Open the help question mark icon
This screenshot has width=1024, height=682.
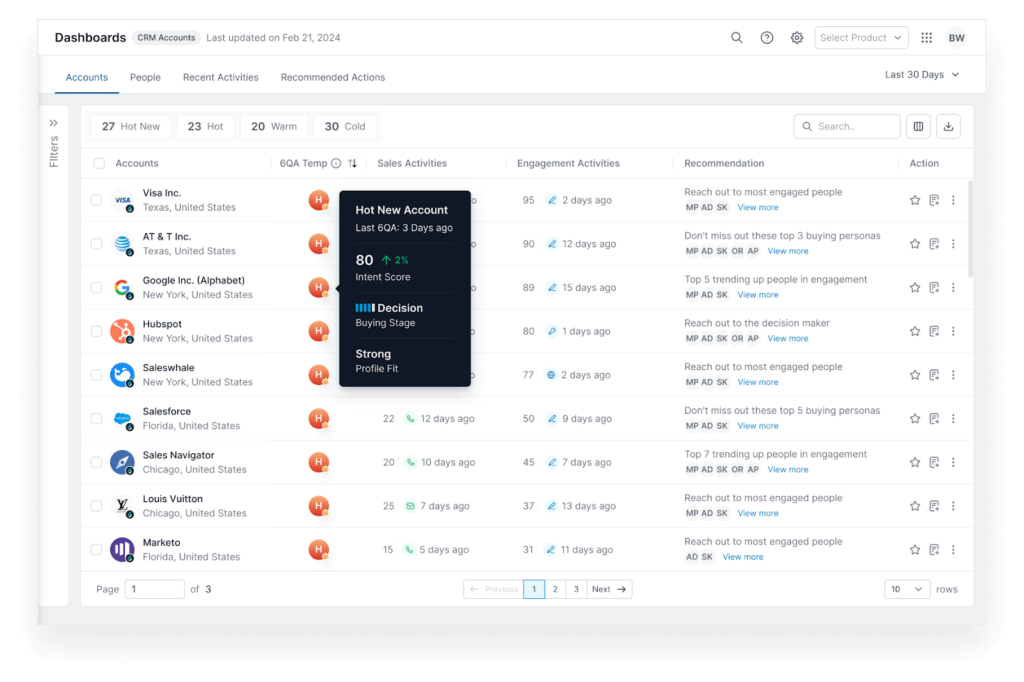click(767, 38)
